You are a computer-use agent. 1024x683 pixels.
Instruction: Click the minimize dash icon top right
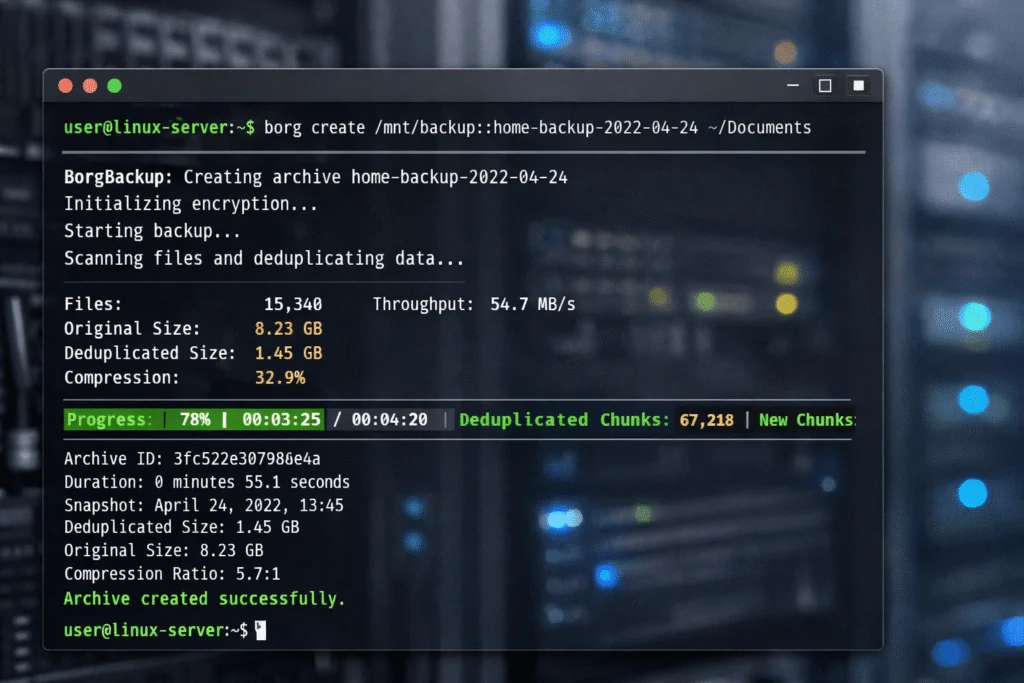coord(791,86)
